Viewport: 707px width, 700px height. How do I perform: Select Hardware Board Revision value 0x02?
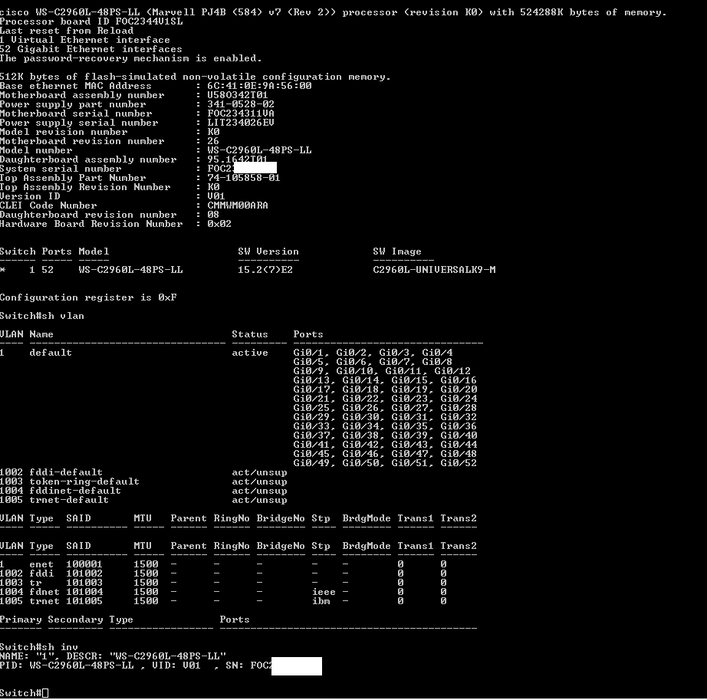point(219,224)
